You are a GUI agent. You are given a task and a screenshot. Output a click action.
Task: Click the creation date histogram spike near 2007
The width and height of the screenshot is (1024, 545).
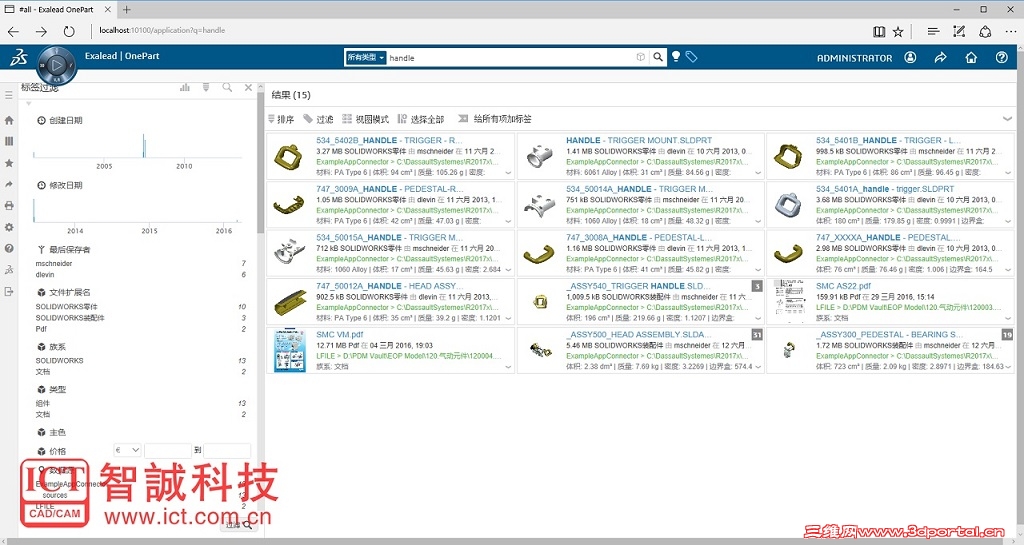coord(144,146)
